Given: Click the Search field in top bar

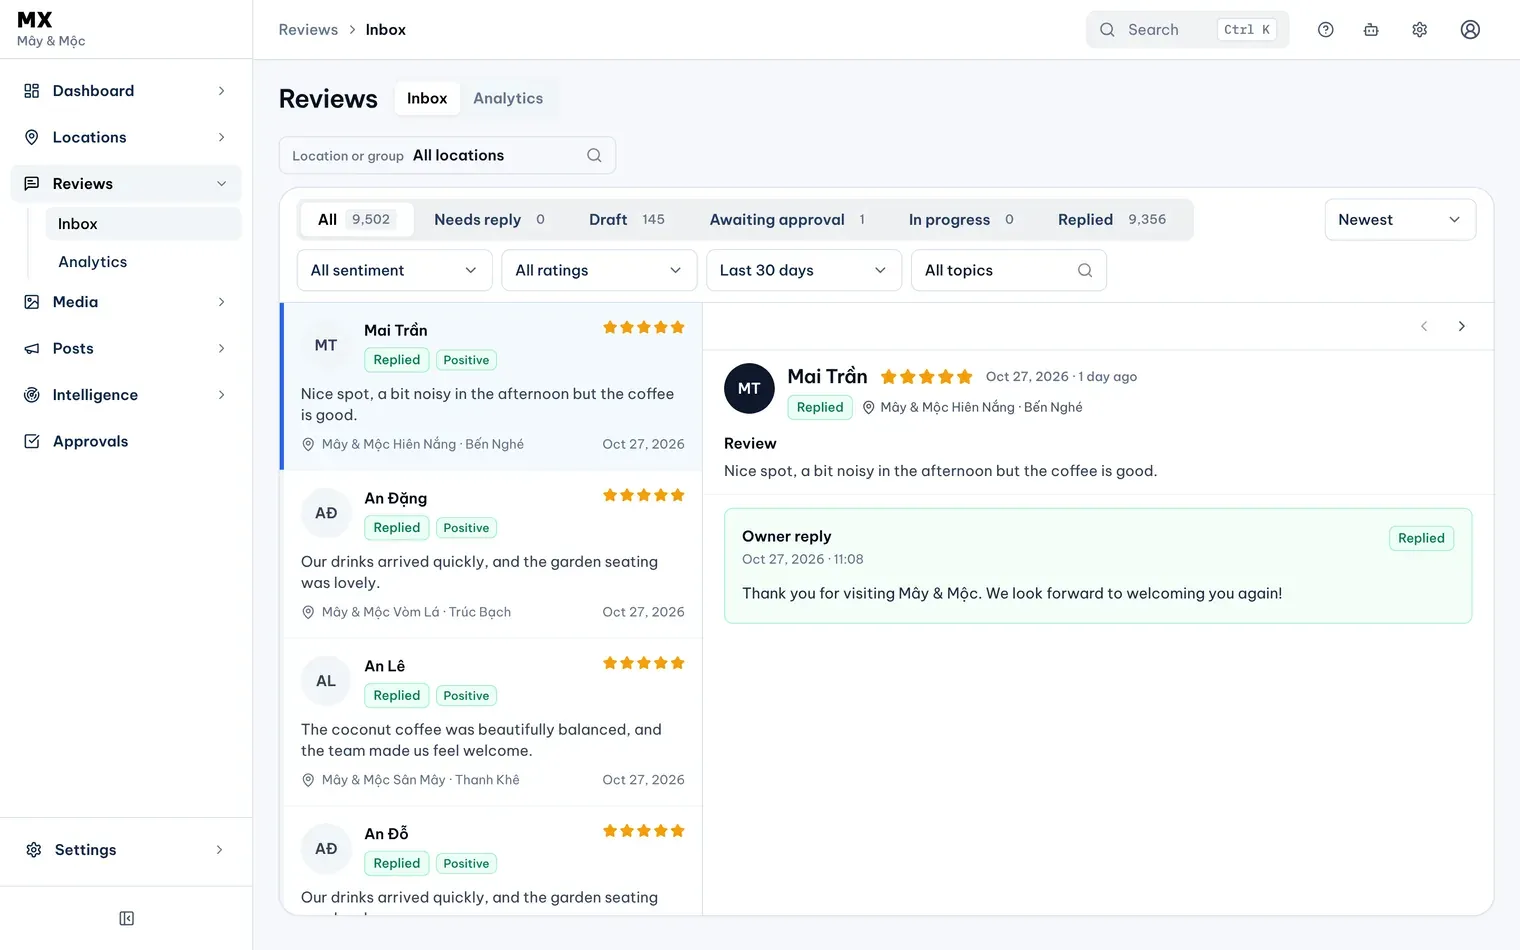Looking at the screenshot, I should tap(1187, 30).
